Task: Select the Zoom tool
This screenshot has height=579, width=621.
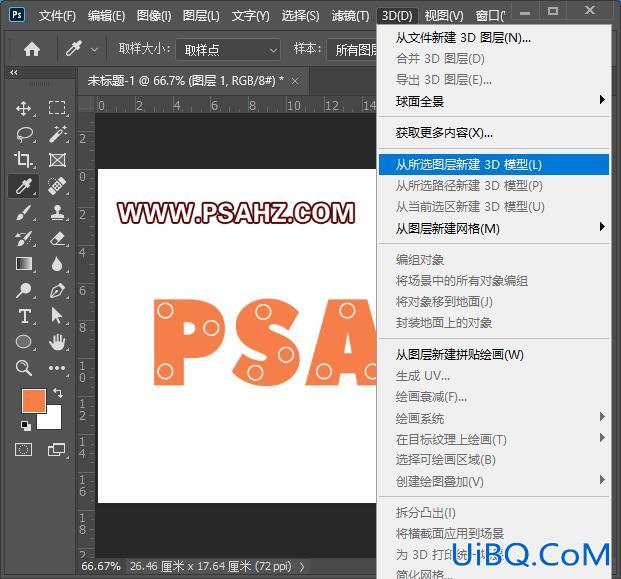Action: click(x=24, y=368)
